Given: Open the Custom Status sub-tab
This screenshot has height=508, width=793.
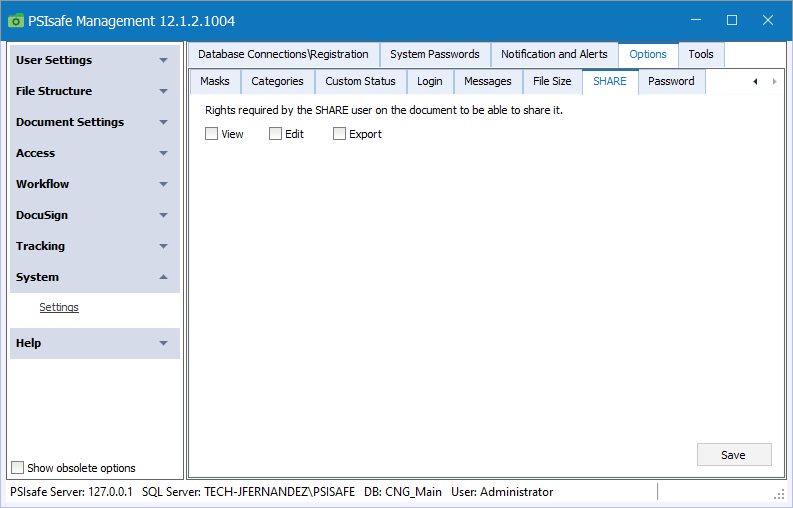Looking at the screenshot, I should pyautogui.click(x=361, y=81).
